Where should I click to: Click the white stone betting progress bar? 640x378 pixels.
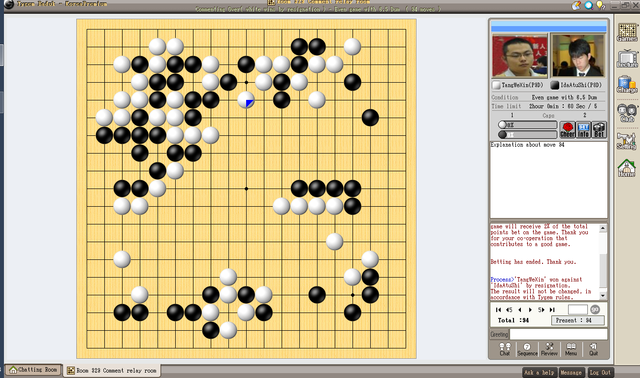tap(527, 125)
